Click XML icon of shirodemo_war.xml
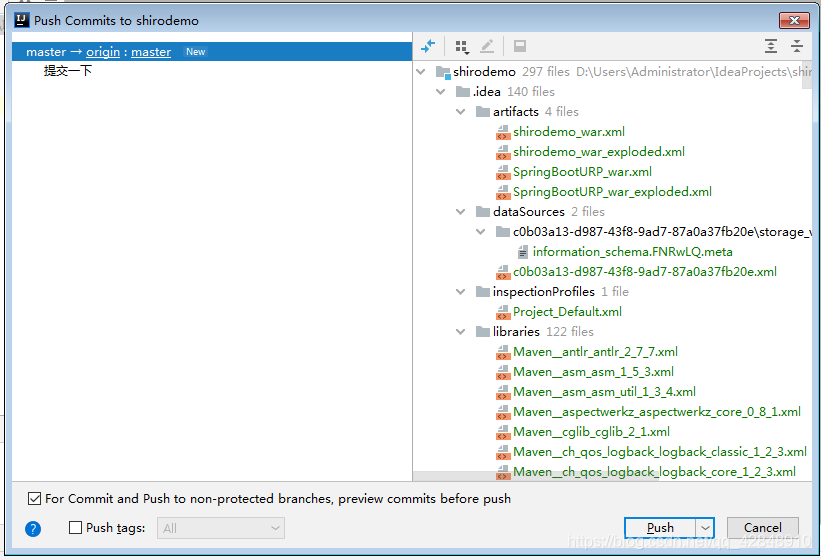Viewport: 821px width, 560px height. tap(503, 132)
